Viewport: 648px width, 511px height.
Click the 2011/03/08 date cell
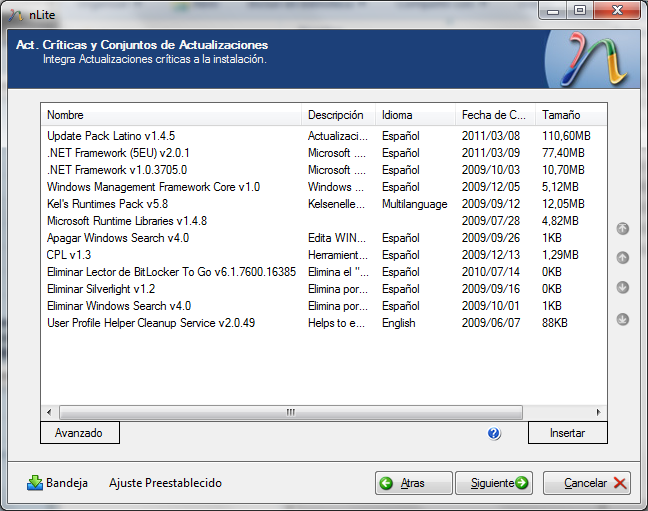491,136
